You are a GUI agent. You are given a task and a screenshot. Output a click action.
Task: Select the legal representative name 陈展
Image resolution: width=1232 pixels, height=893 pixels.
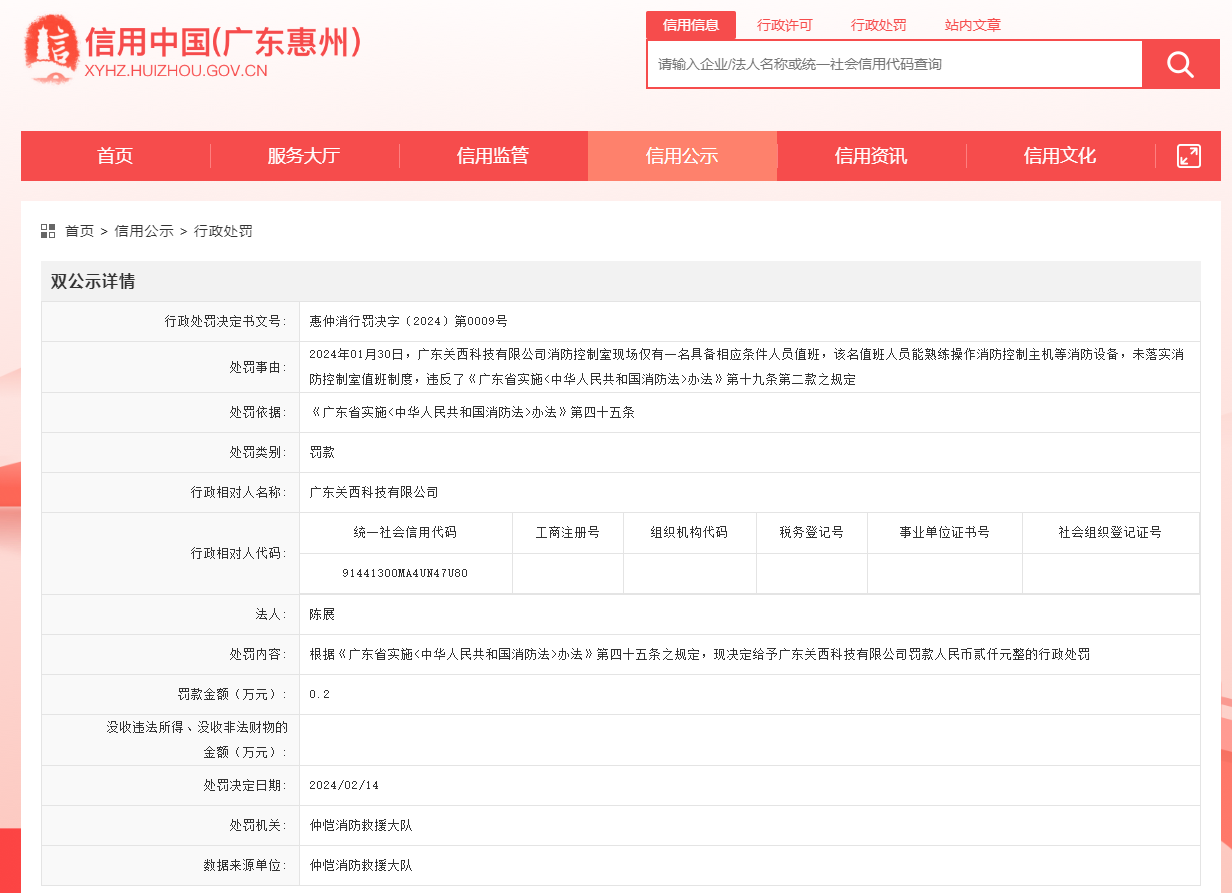322,614
